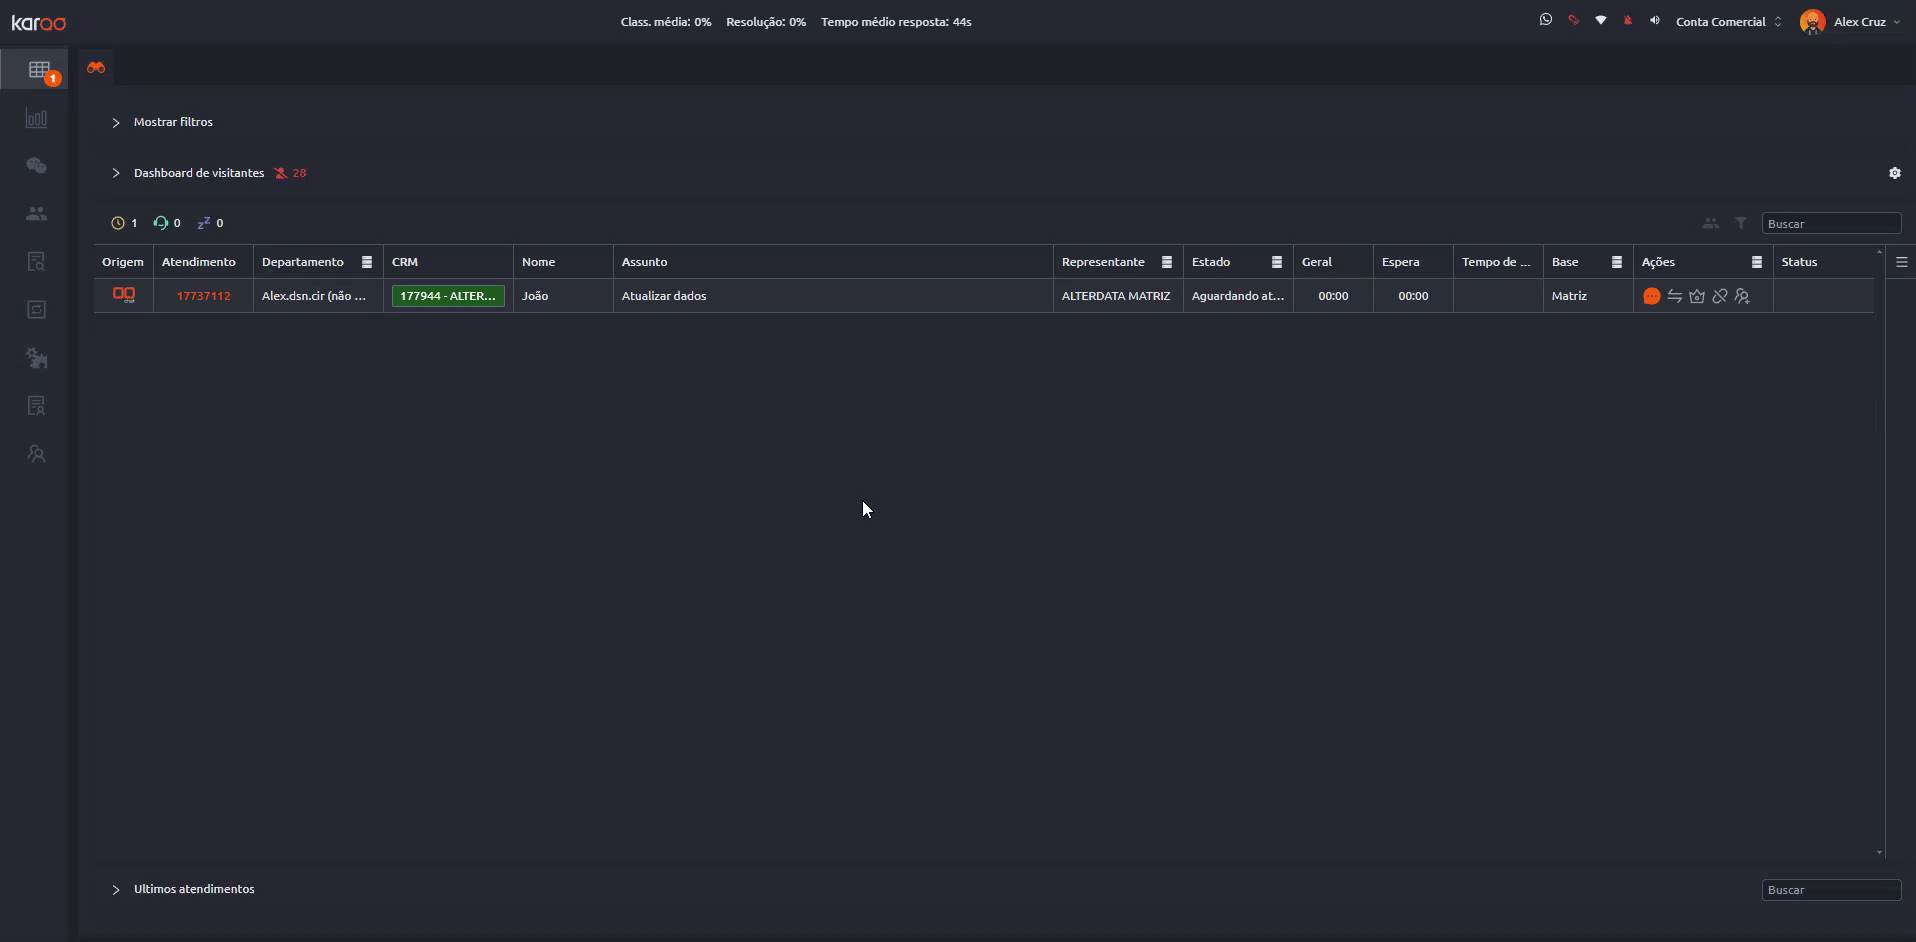1916x942 pixels.
Task: Toggle the muted notification bell
Action: (1628, 20)
